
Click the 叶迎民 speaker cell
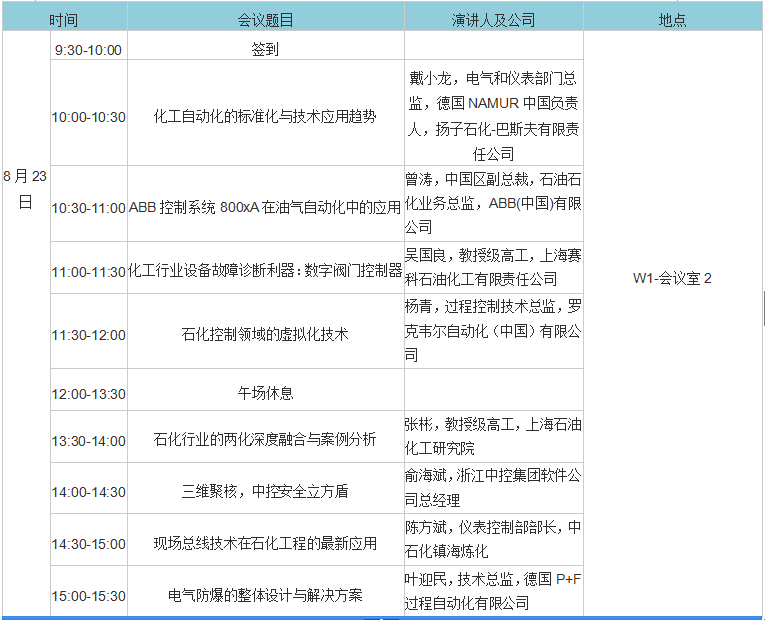[493, 591]
